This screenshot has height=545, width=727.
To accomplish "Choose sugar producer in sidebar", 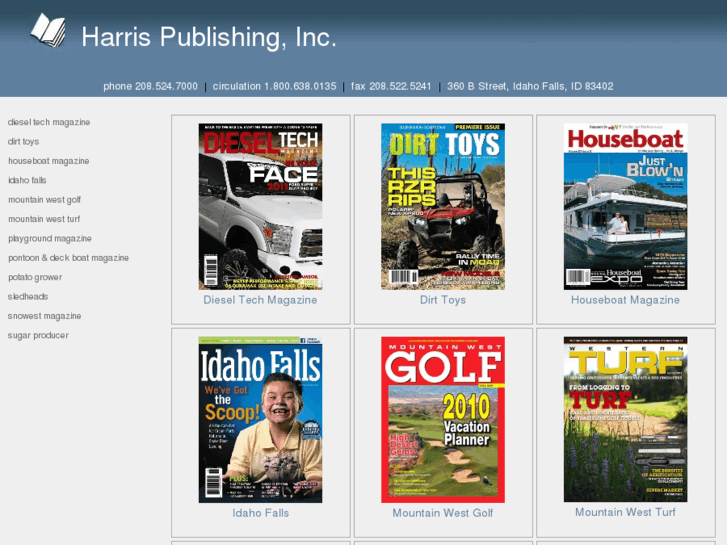I will (x=38, y=335).
